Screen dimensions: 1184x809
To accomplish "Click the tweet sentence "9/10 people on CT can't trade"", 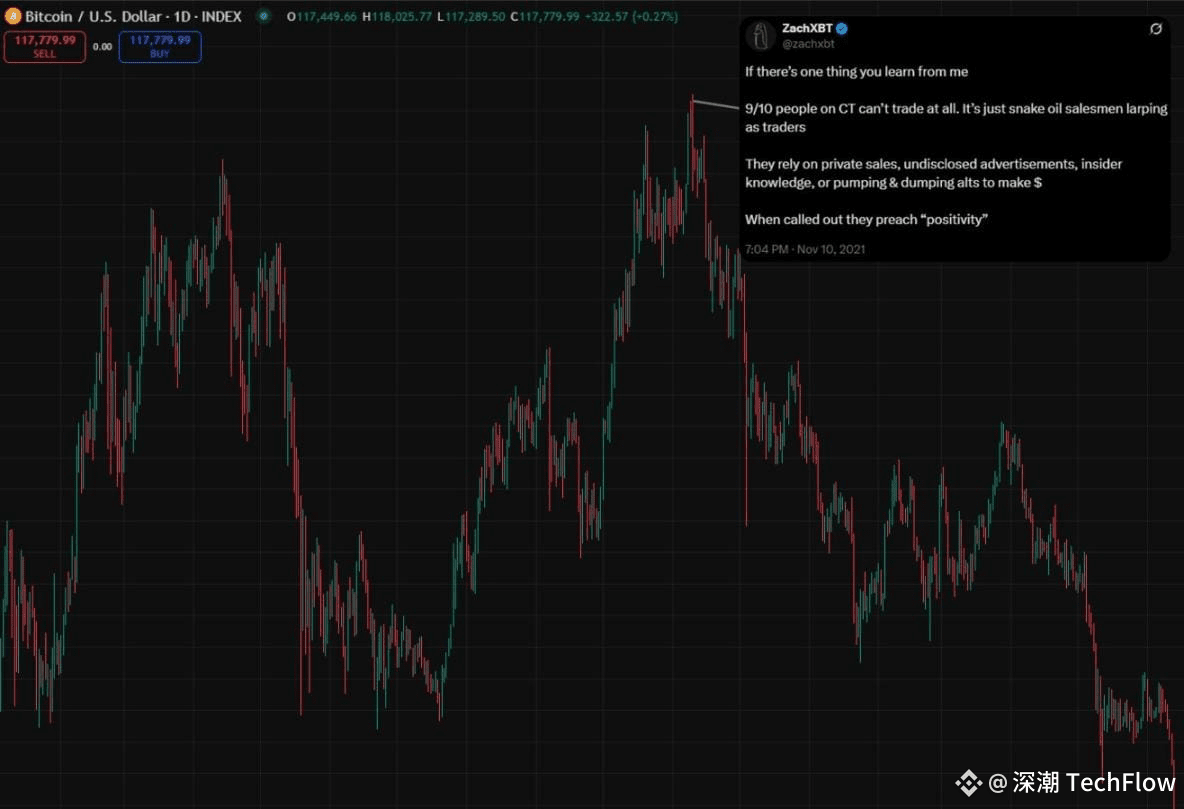I will [x=956, y=118].
